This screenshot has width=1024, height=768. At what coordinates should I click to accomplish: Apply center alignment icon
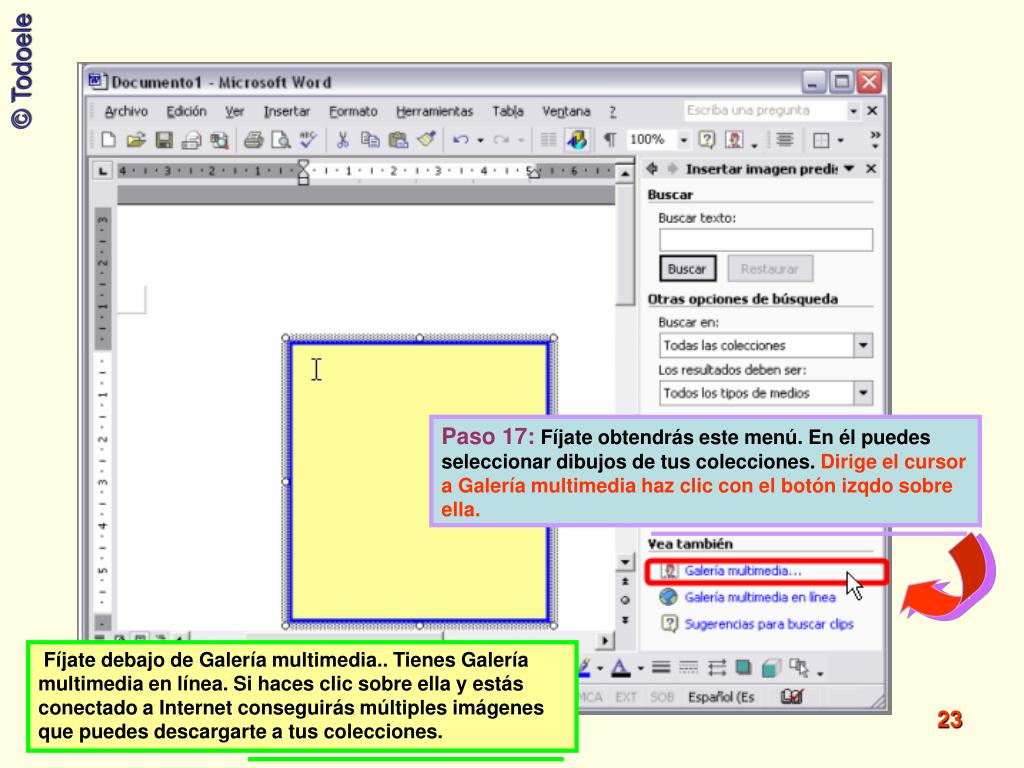click(784, 139)
